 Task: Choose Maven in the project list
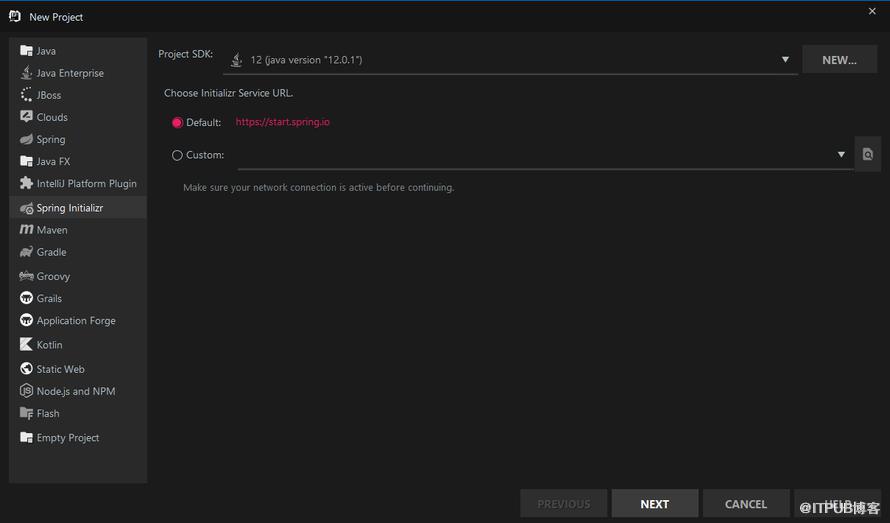tap(52, 230)
